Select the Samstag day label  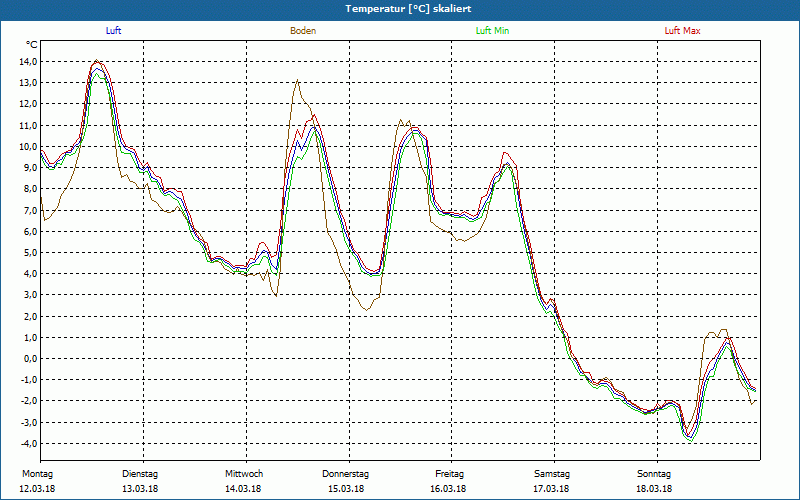click(552, 474)
